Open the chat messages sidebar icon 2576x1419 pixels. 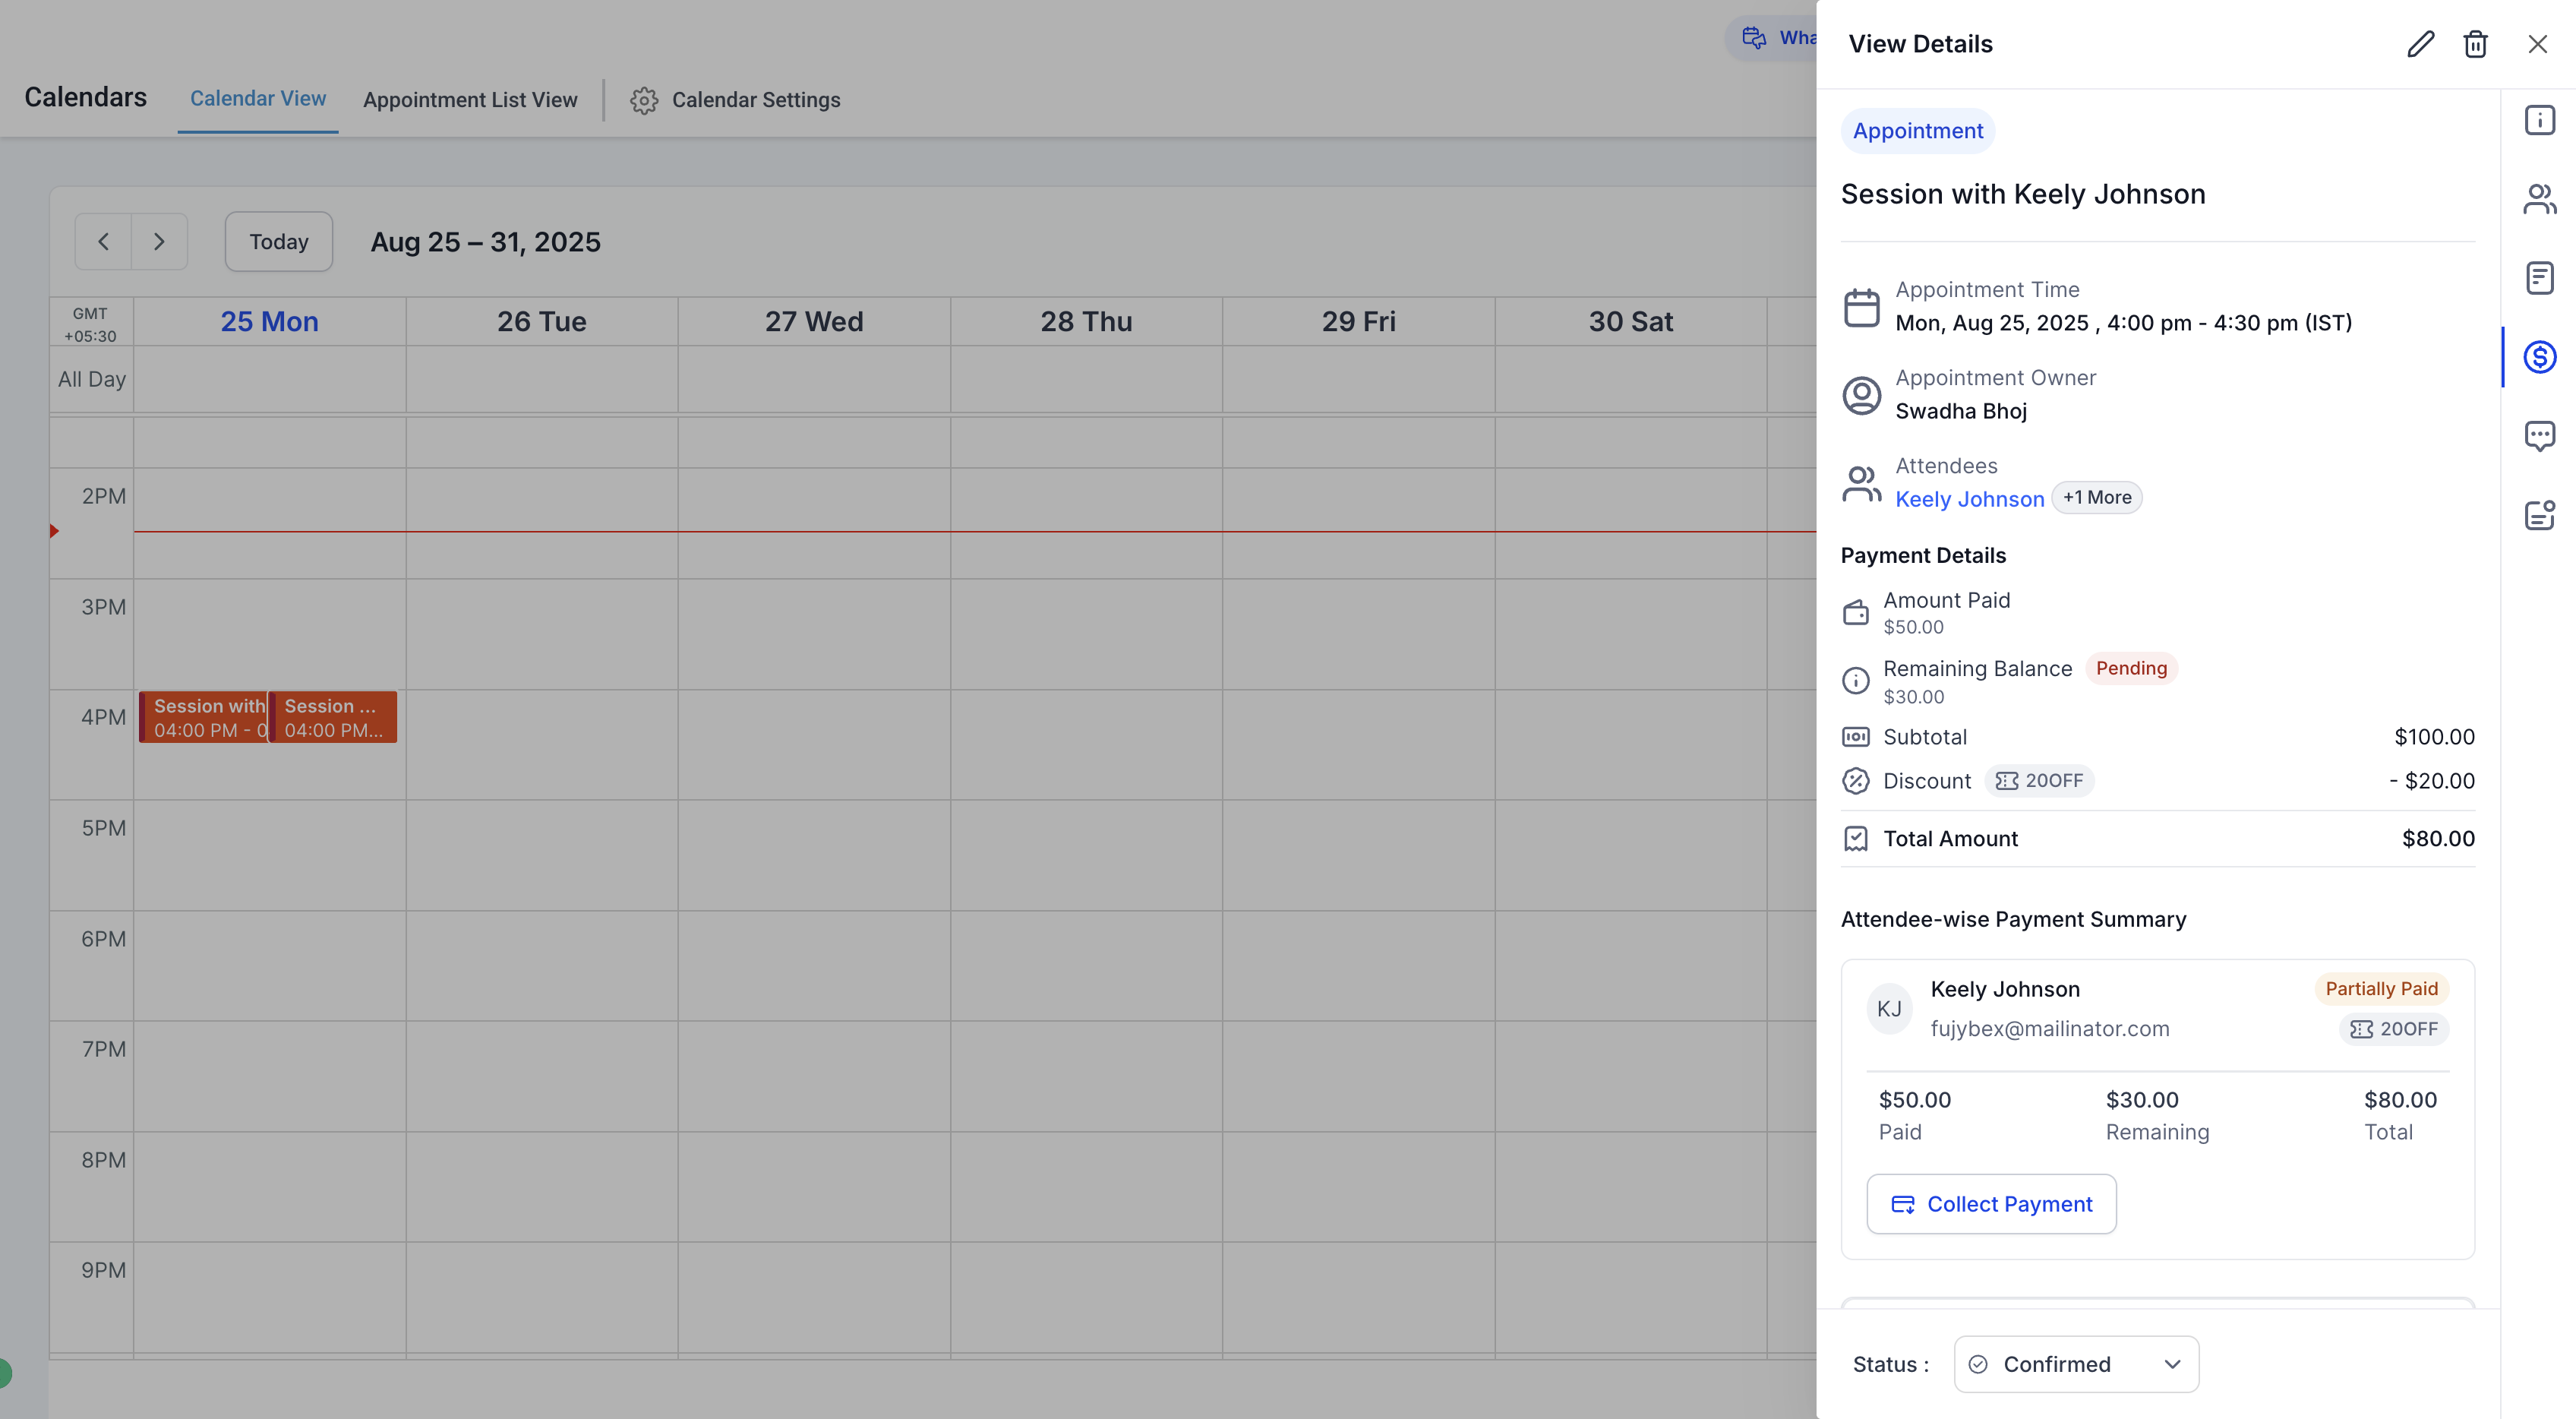pyautogui.click(x=2539, y=436)
